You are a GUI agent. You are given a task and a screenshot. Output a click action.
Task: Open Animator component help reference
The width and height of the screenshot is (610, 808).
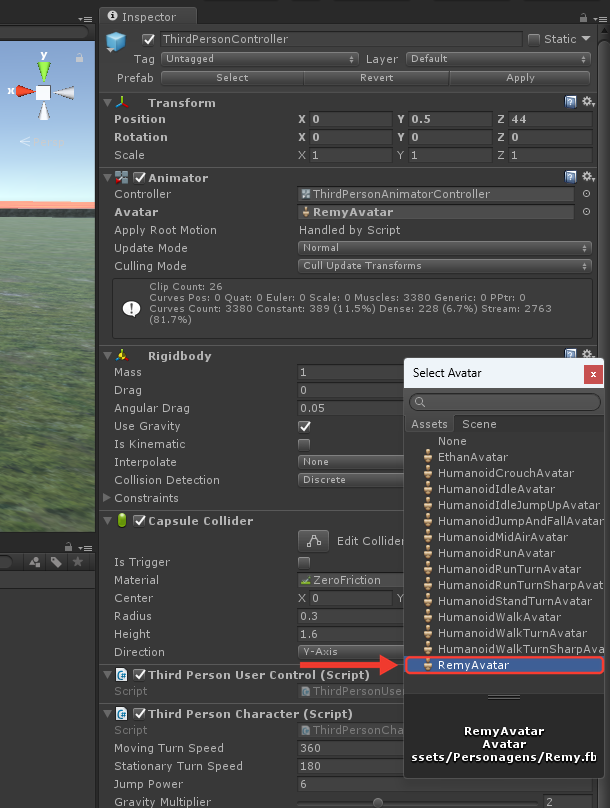click(570, 177)
